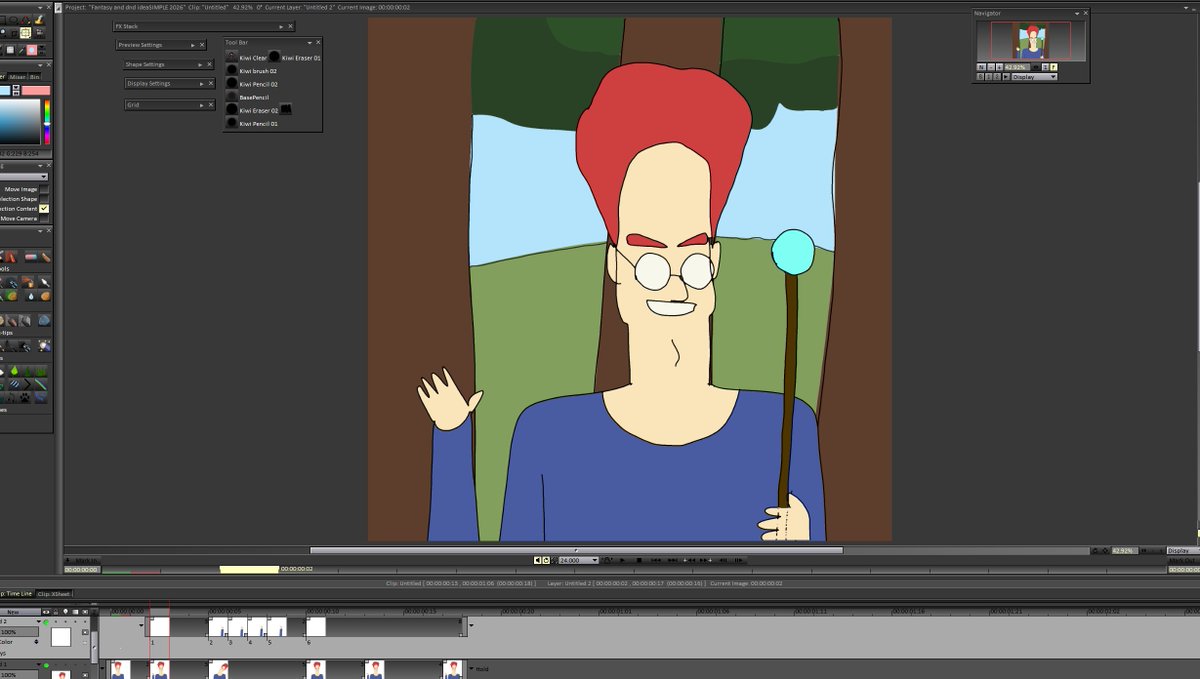Click the pink color swatch

[x=36, y=91]
